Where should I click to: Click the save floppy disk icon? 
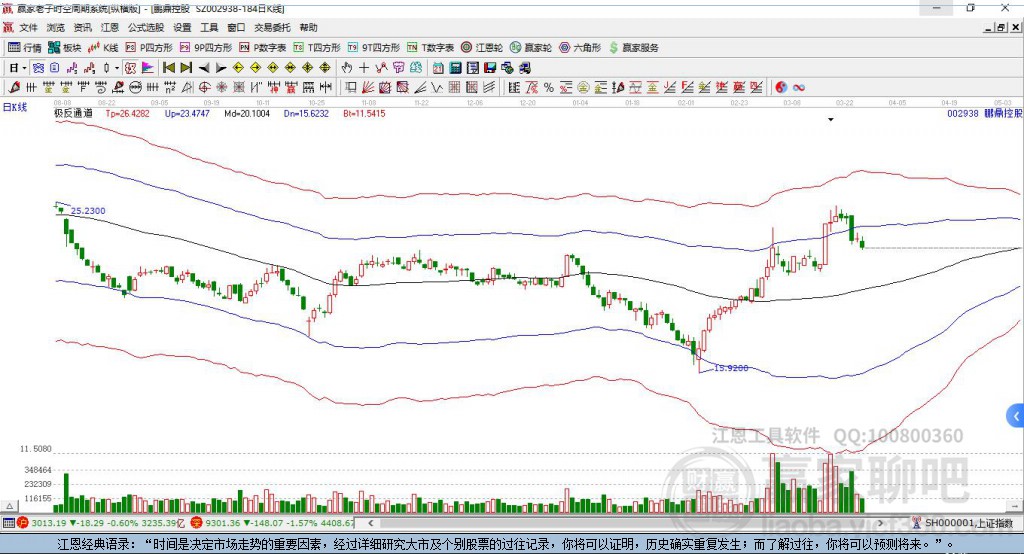pos(490,67)
